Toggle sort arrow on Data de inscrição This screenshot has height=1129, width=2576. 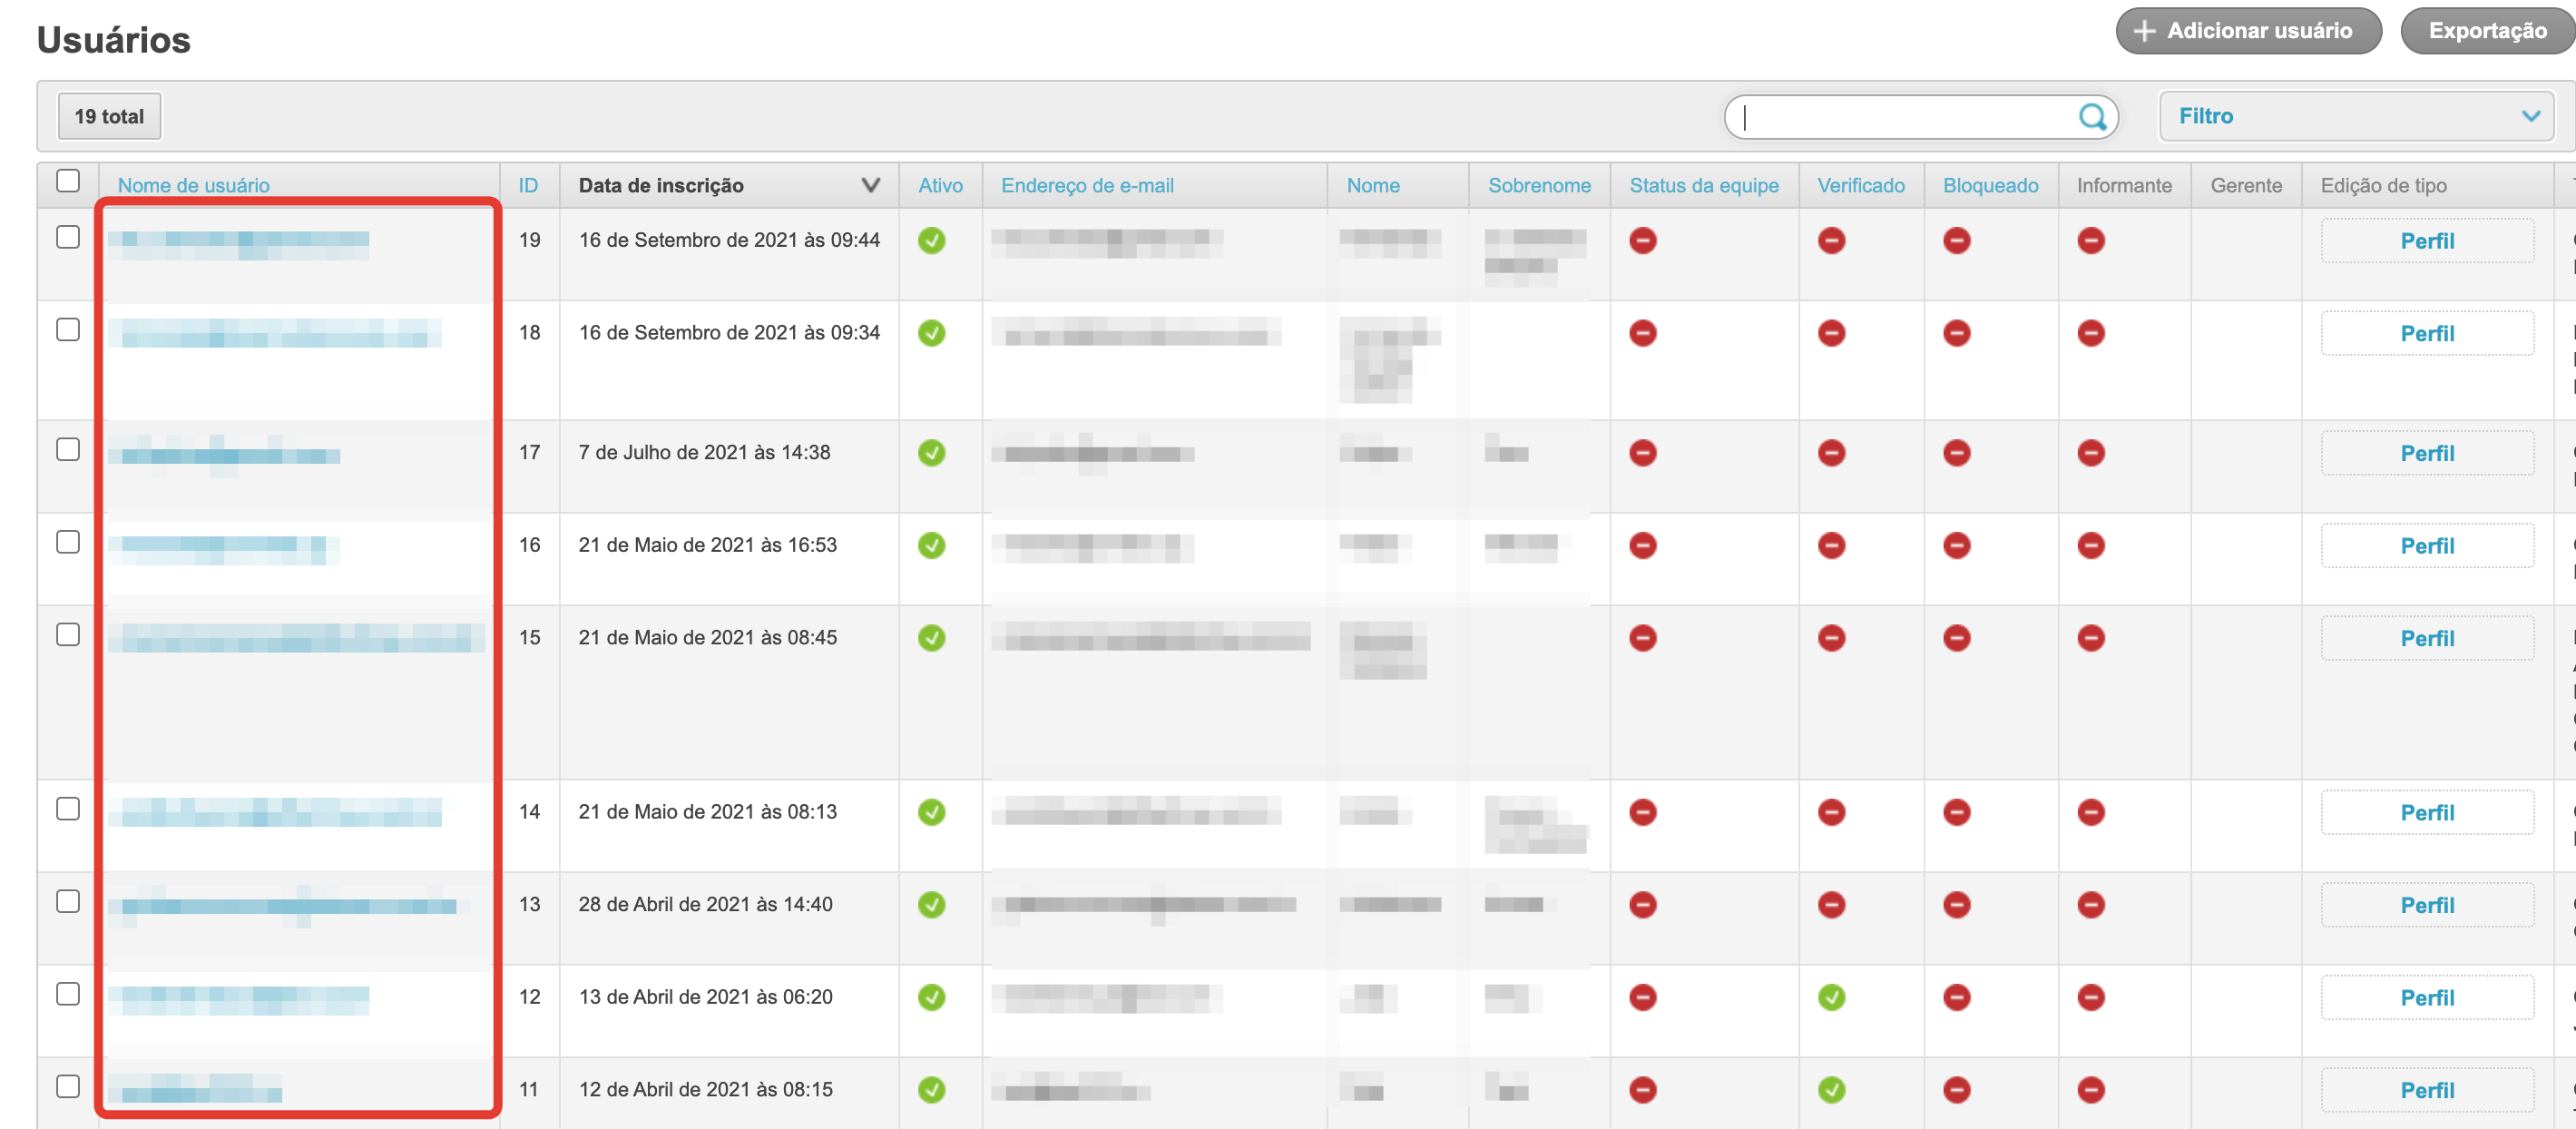coord(870,185)
